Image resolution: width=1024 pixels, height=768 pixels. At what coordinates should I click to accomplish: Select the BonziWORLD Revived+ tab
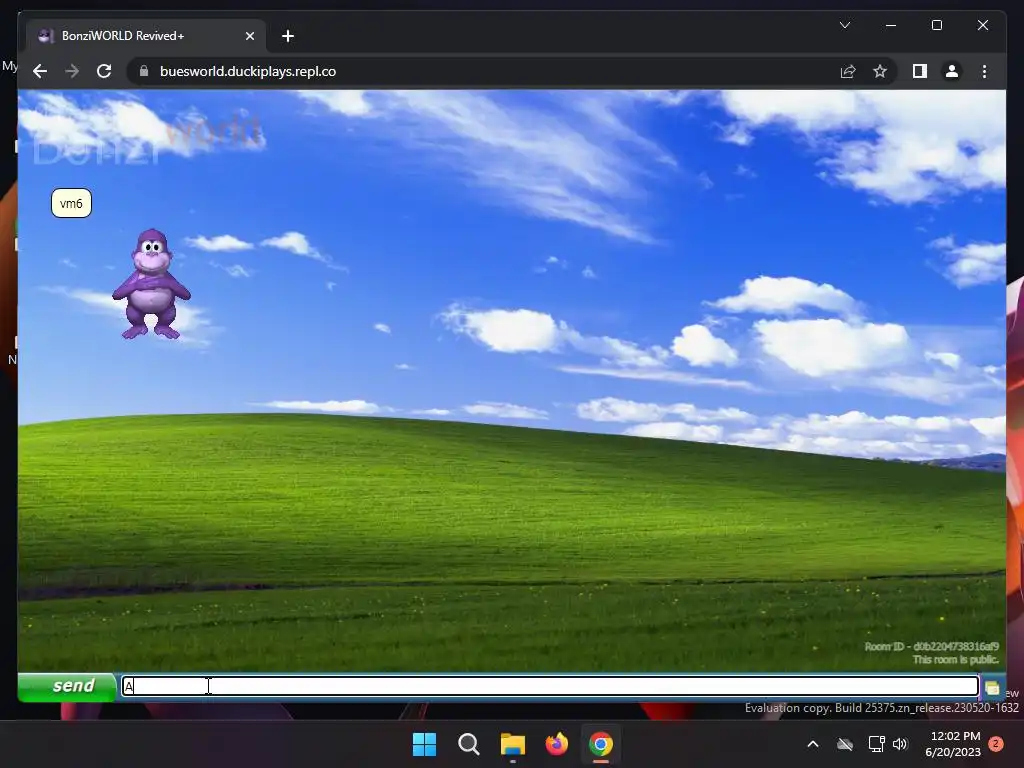(x=145, y=36)
